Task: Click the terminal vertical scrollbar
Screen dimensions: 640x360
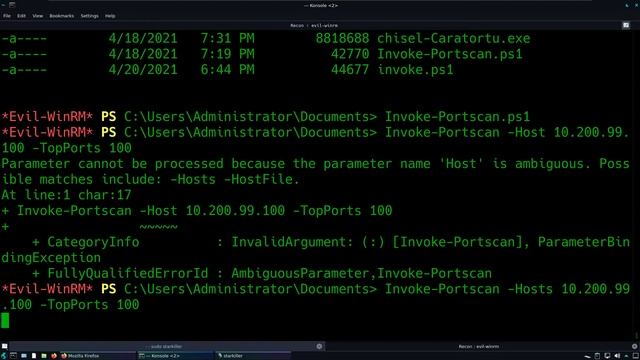Action: click(x=636, y=185)
